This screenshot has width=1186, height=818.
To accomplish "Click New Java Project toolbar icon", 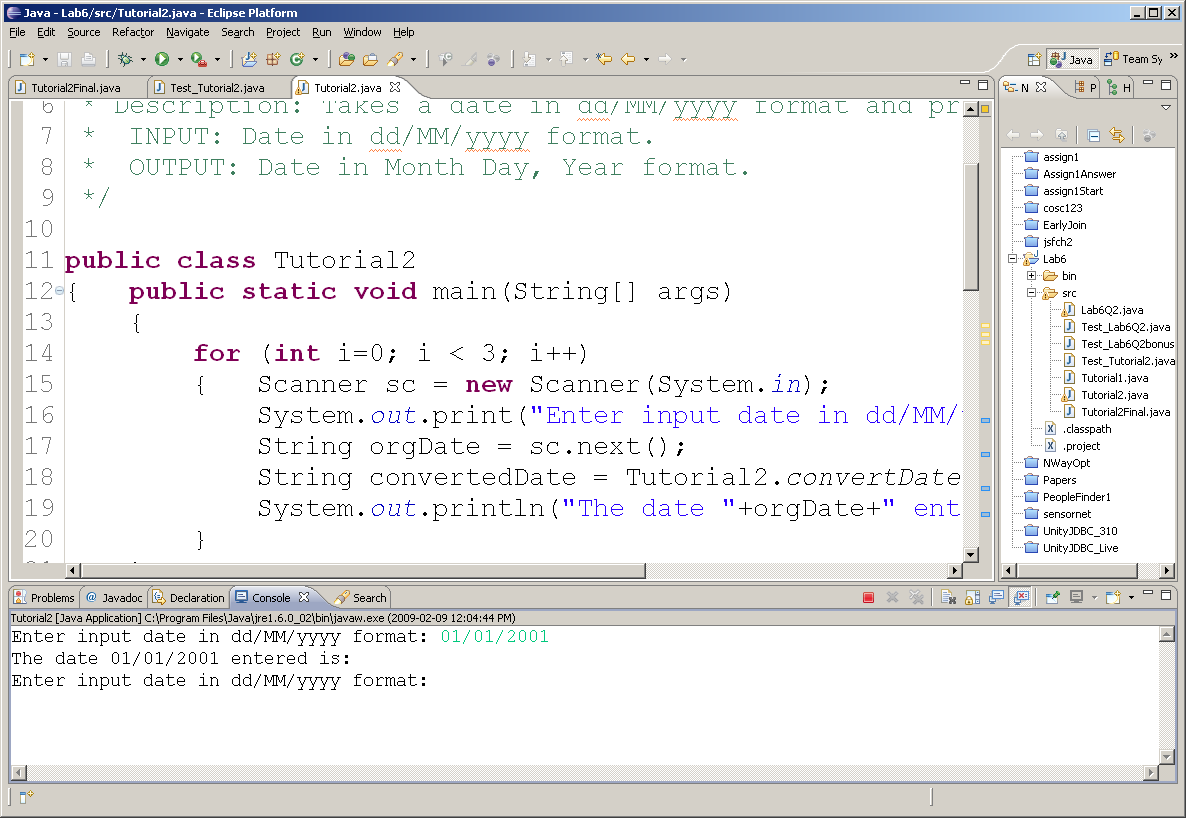I will click(249, 59).
